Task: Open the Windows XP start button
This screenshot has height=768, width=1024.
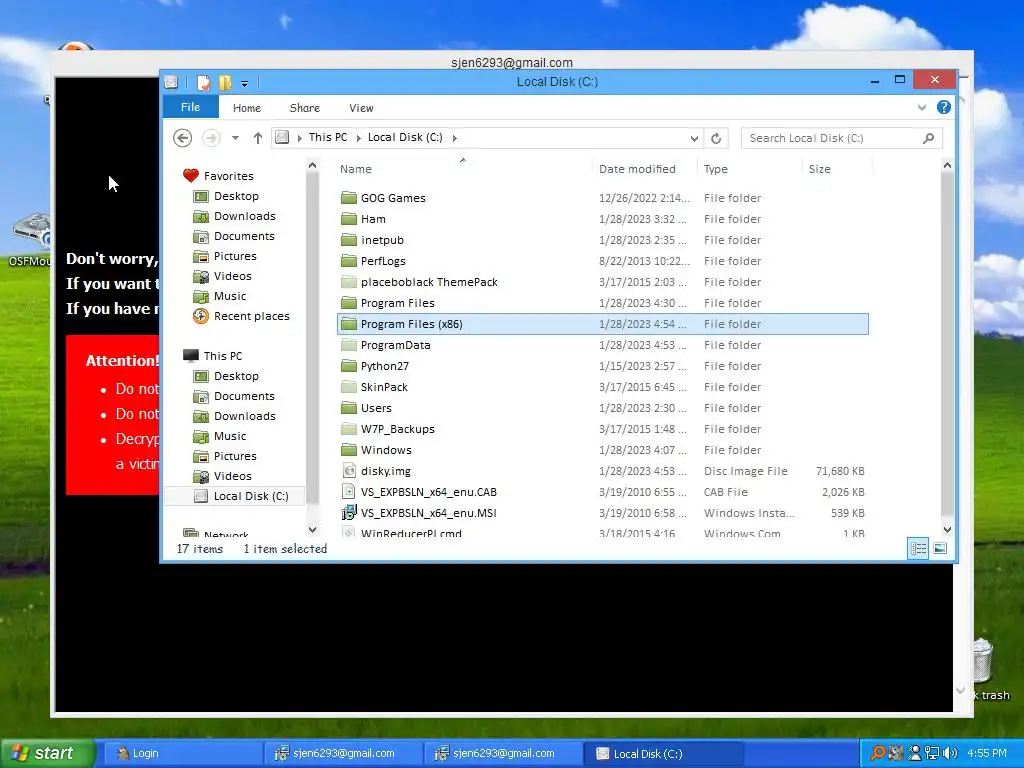Action: 46,753
